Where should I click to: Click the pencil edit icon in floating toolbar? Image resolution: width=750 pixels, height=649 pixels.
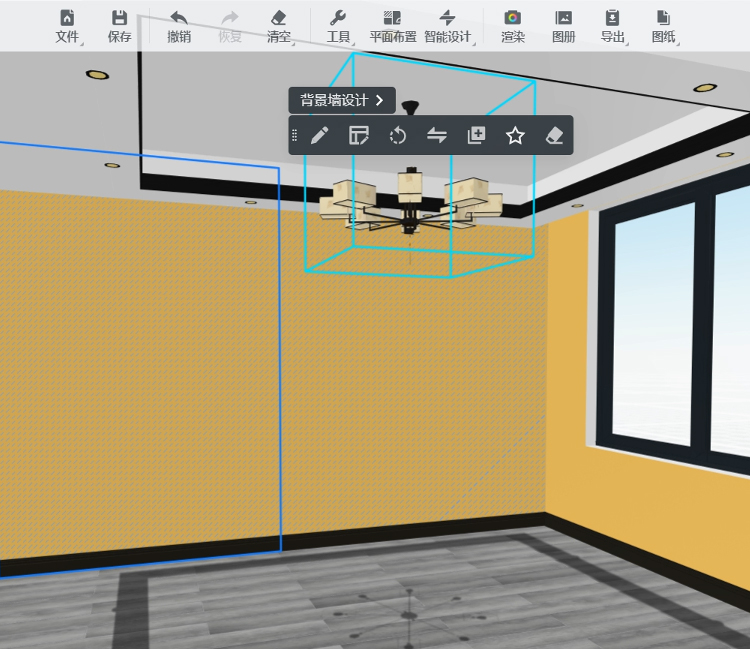[320, 135]
